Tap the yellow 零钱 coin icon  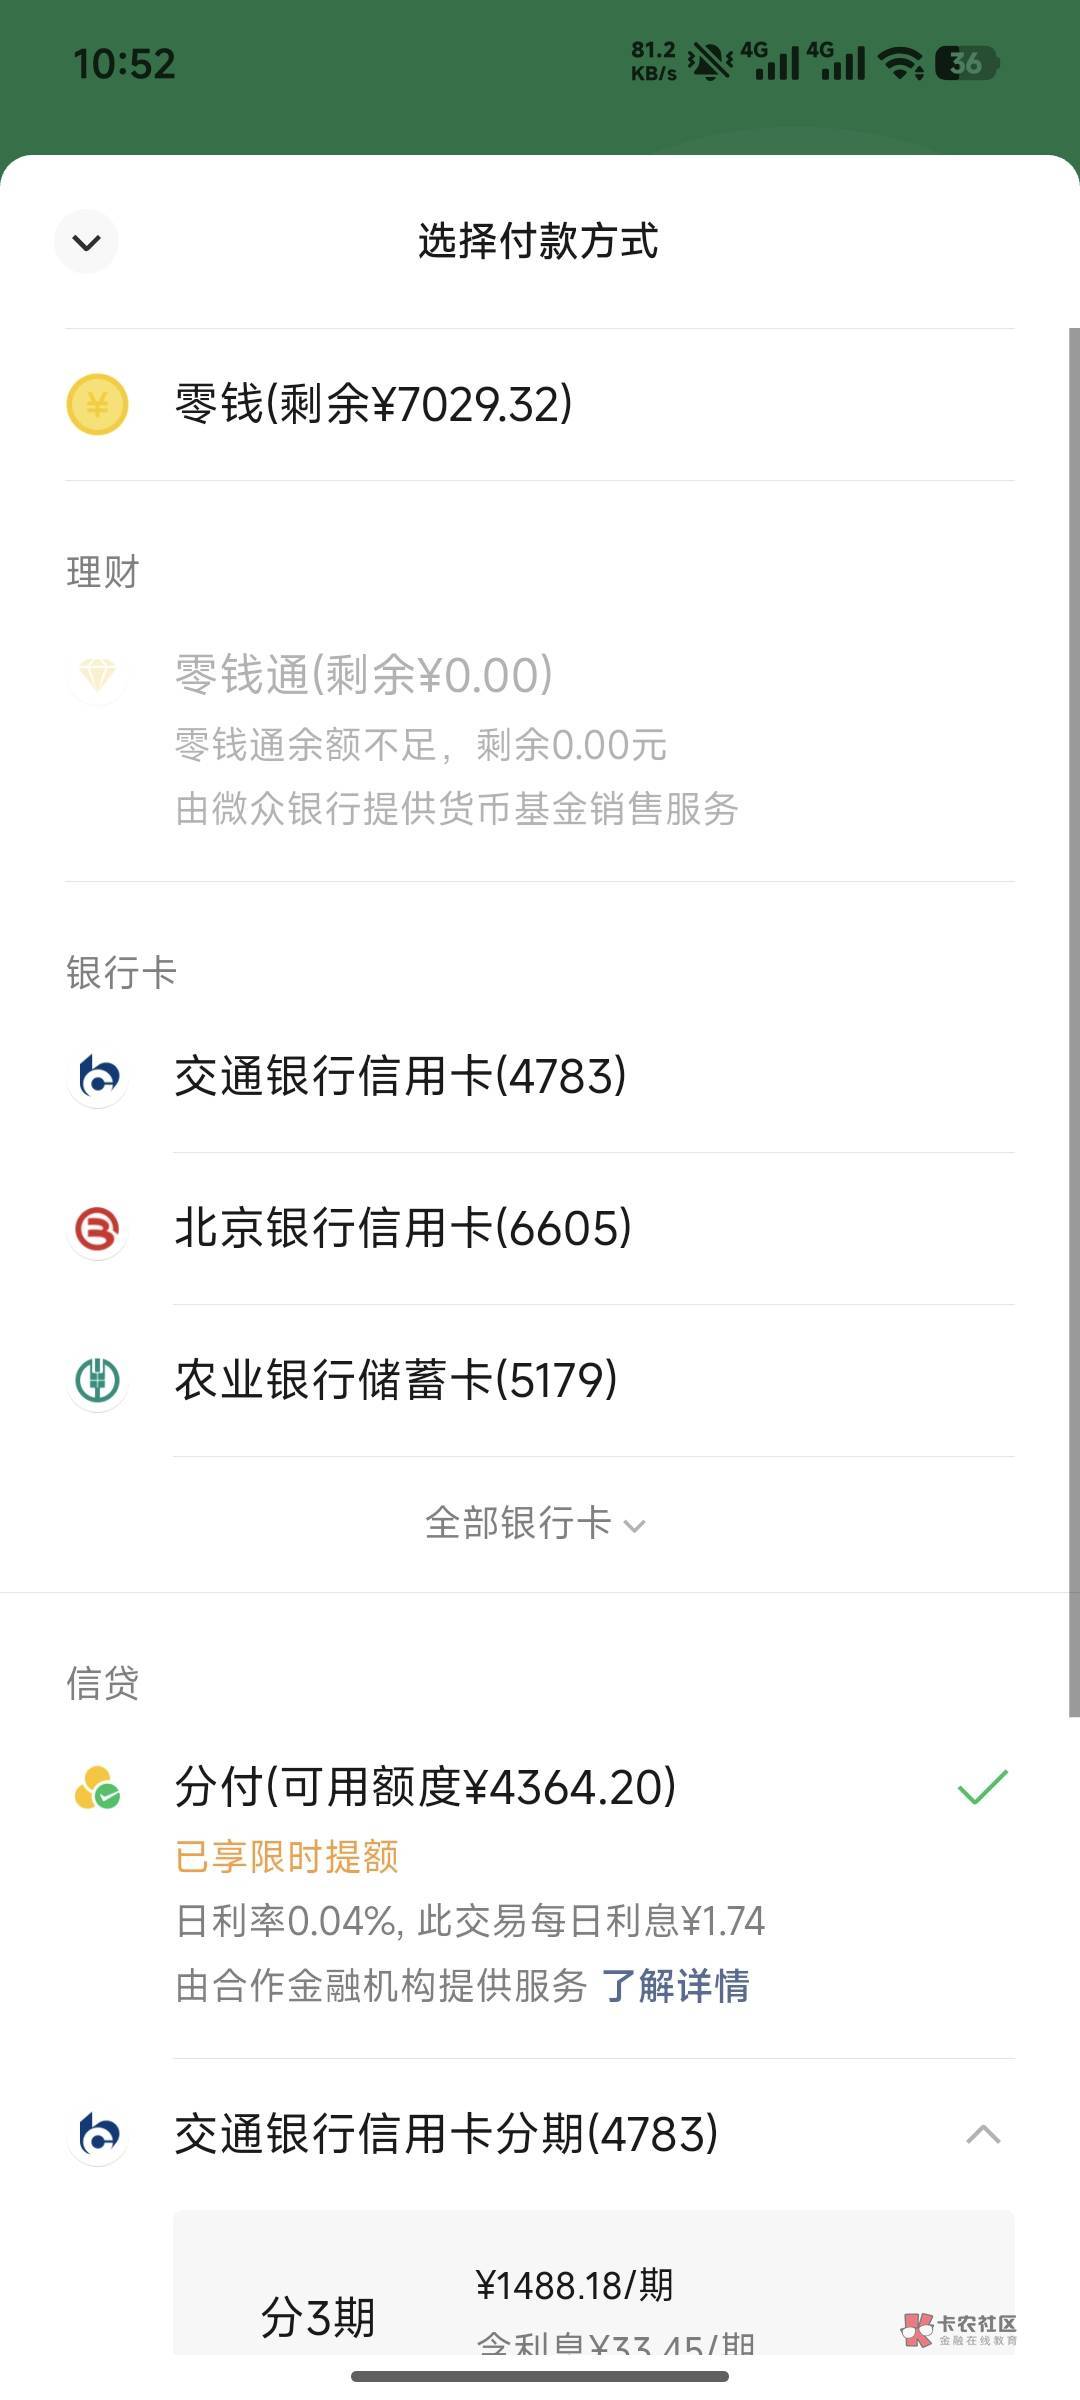click(x=97, y=404)
